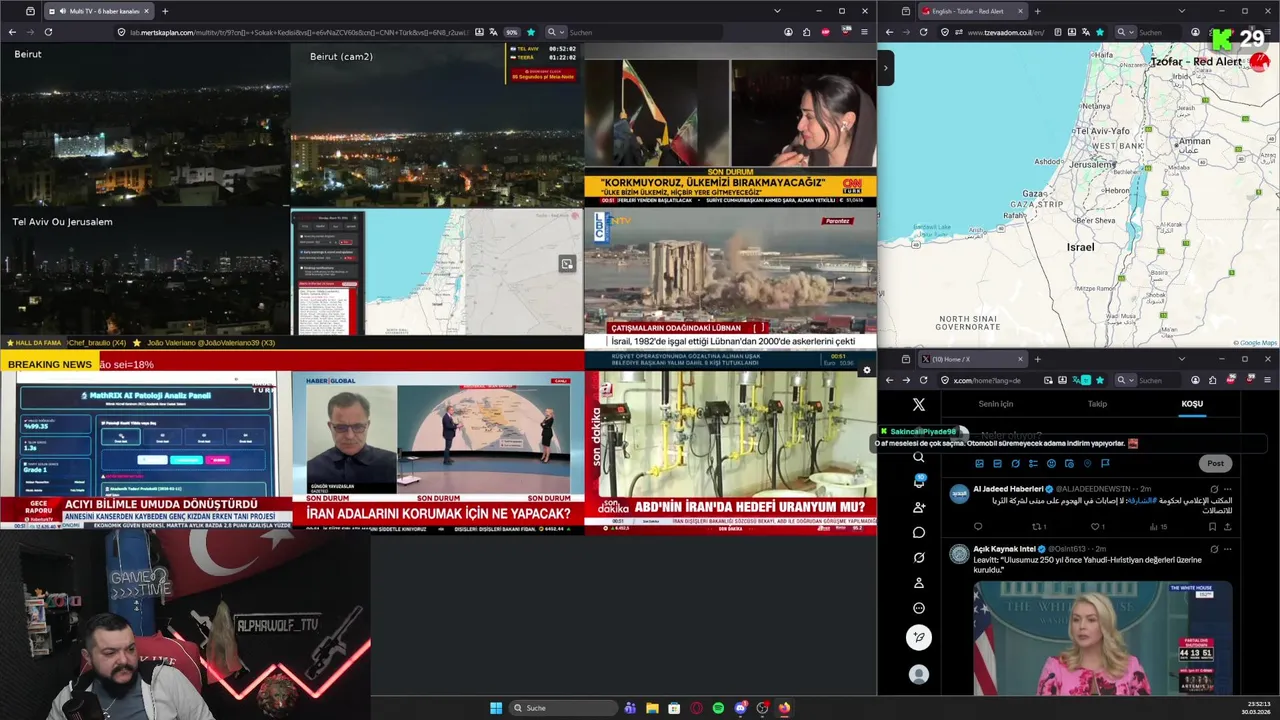The height and width of the screenshot is (720, 1280).
Task: Open more options on Açık Kaynak Intel tweet
Action: 1227,549
